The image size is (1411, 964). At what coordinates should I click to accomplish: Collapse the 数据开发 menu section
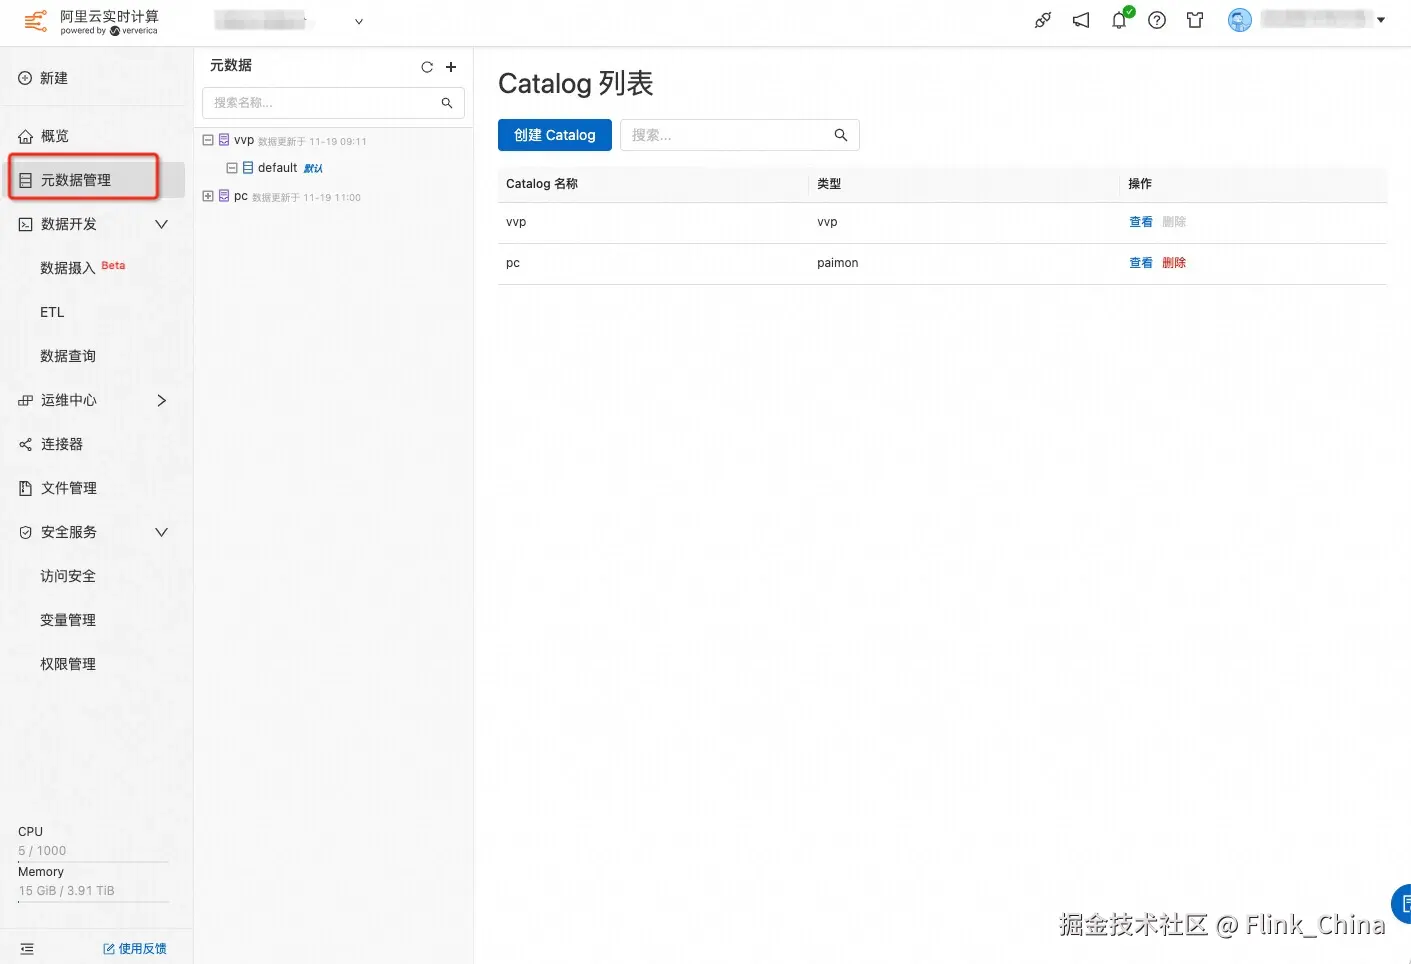[161, 224]
